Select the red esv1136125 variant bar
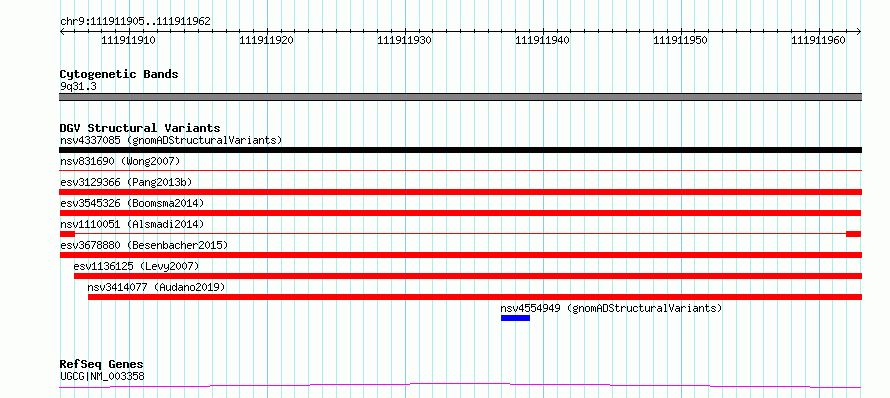This screenshot has width=890, height=398. [x=468, y=276]
